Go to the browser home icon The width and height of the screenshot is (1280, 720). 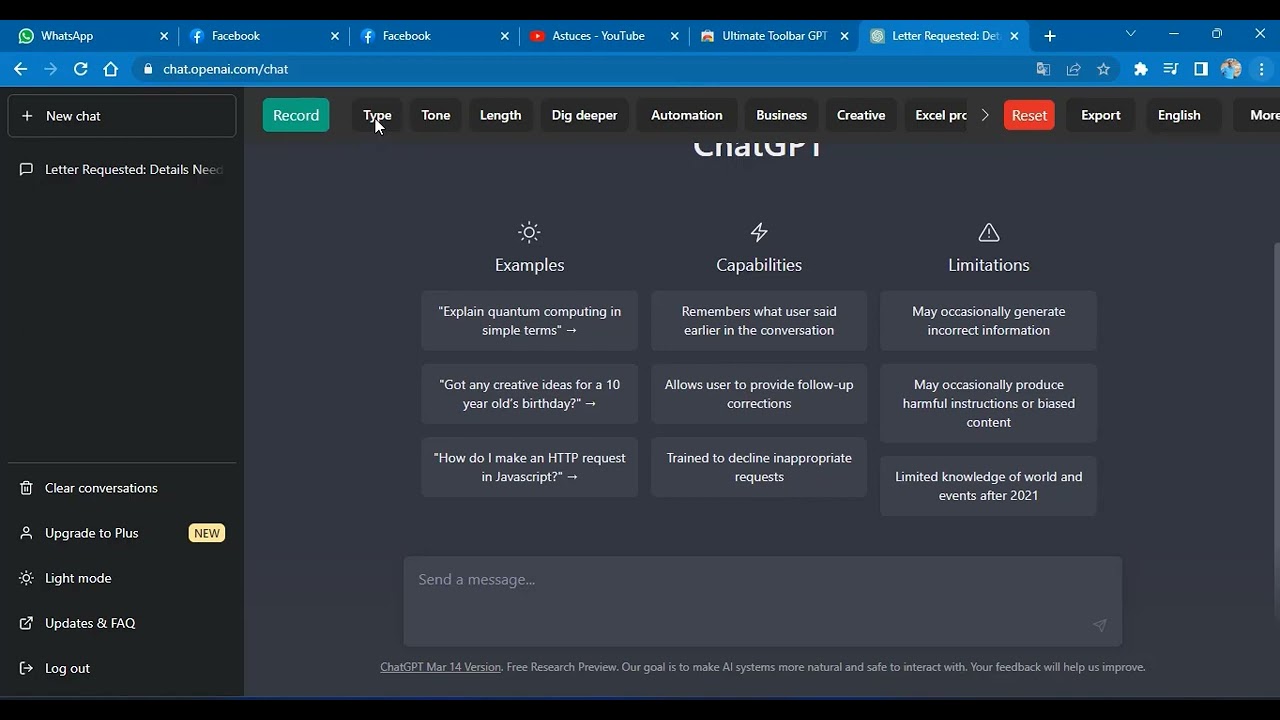click(x=111, y=69)
